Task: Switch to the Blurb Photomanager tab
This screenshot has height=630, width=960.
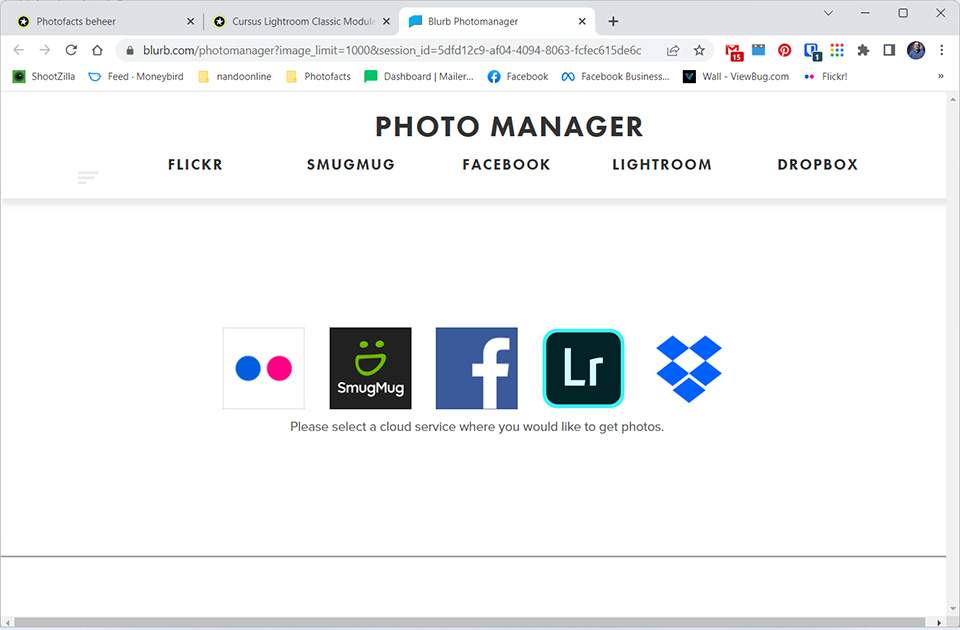Action: pyautogui.click(x=497, y=21)
